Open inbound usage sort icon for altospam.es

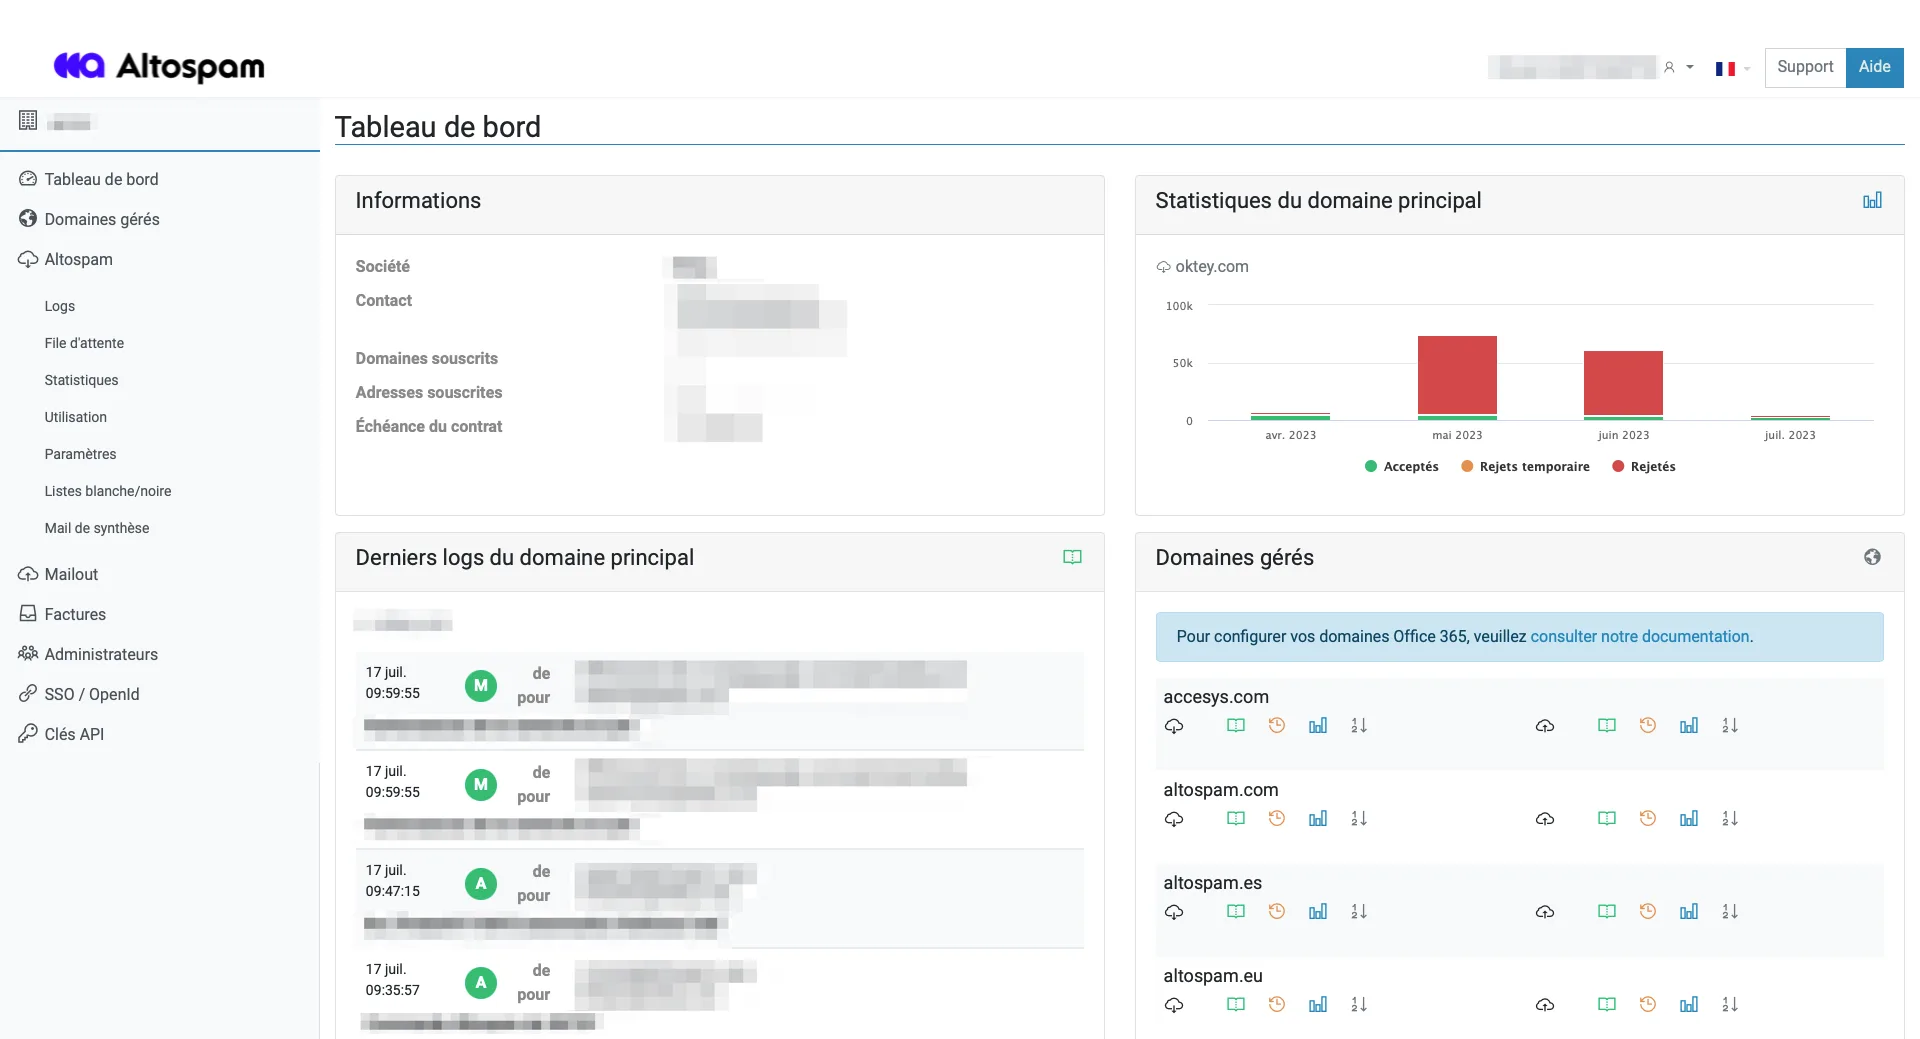pyautogui.click(x=1359, y=912)
